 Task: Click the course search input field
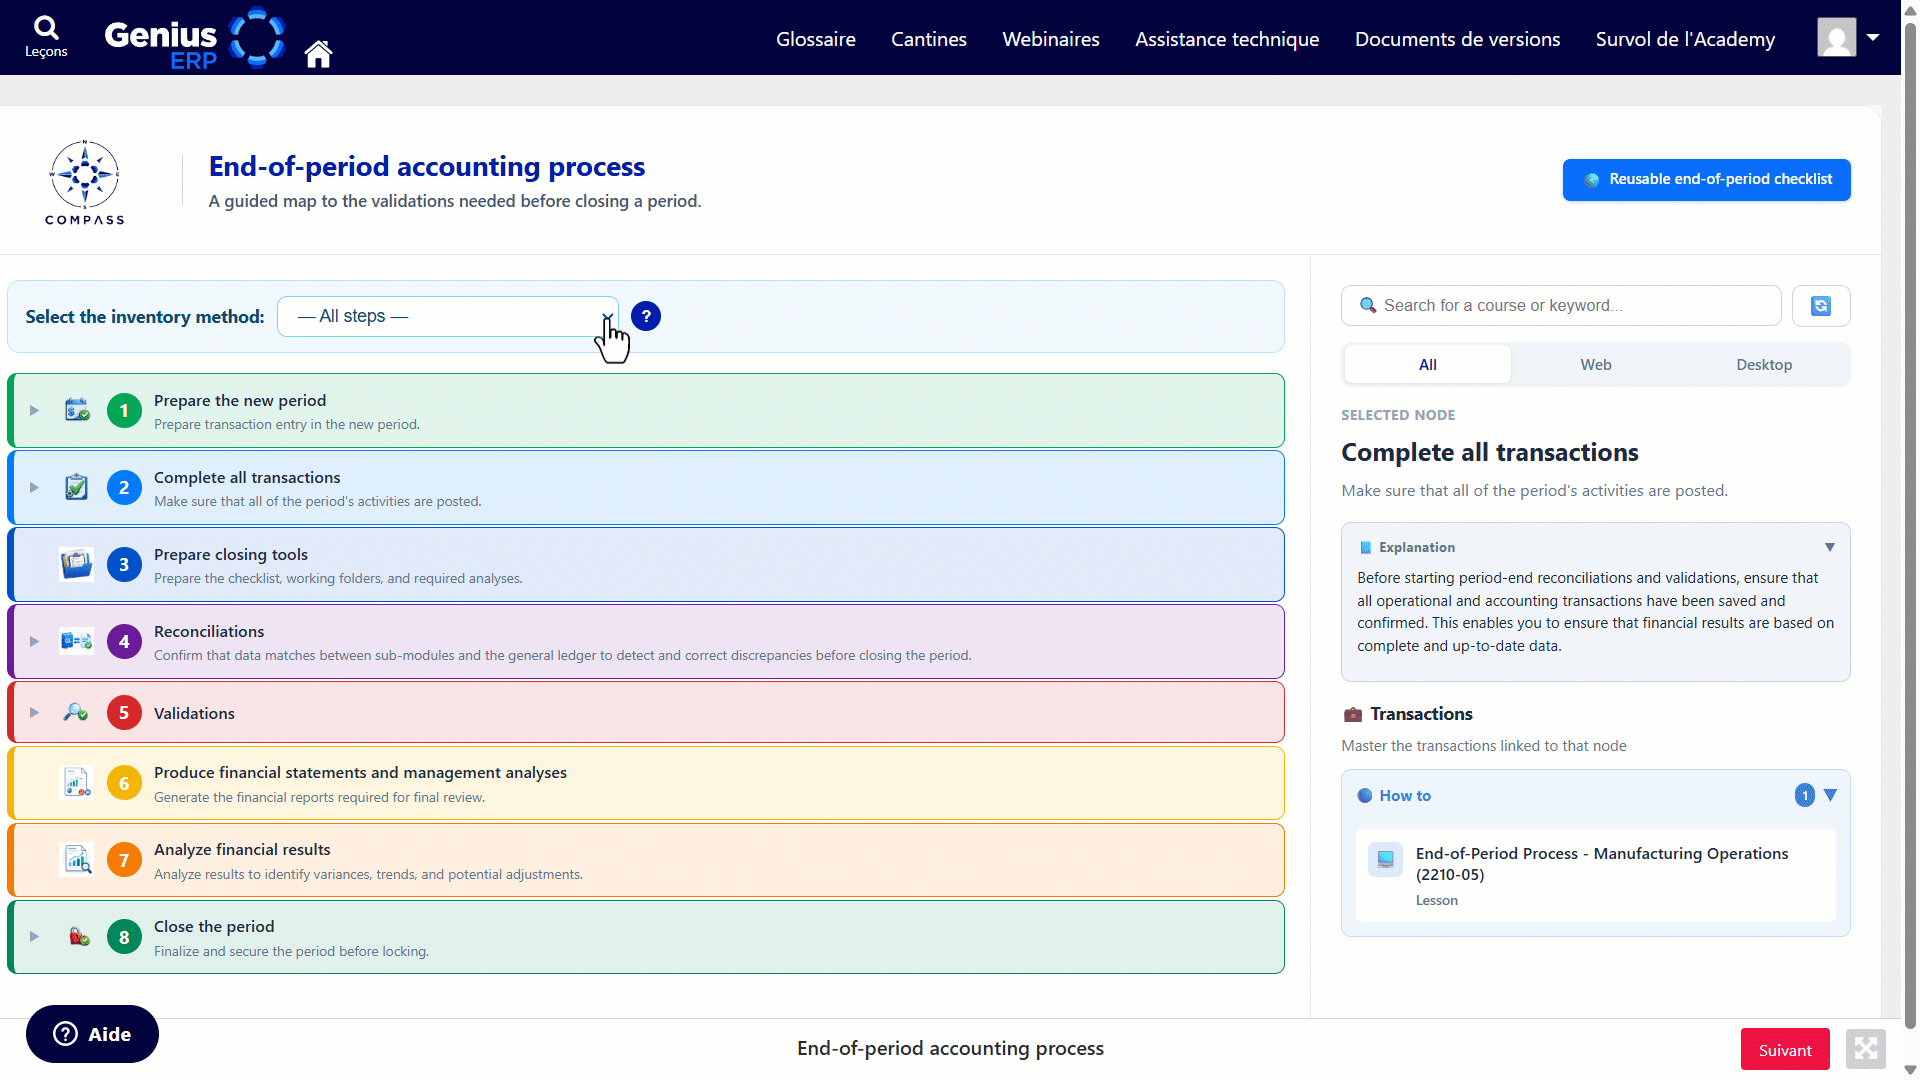(1561, 306)
